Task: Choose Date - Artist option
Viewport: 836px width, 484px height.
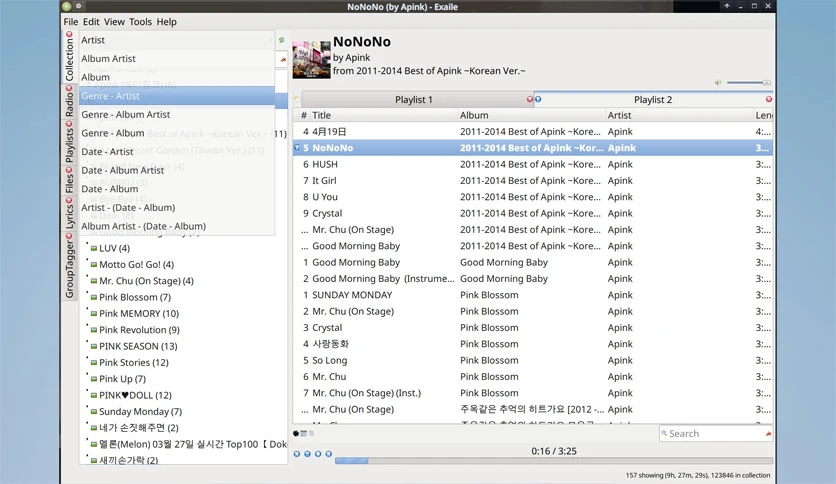Action: [x=176, y=152]
